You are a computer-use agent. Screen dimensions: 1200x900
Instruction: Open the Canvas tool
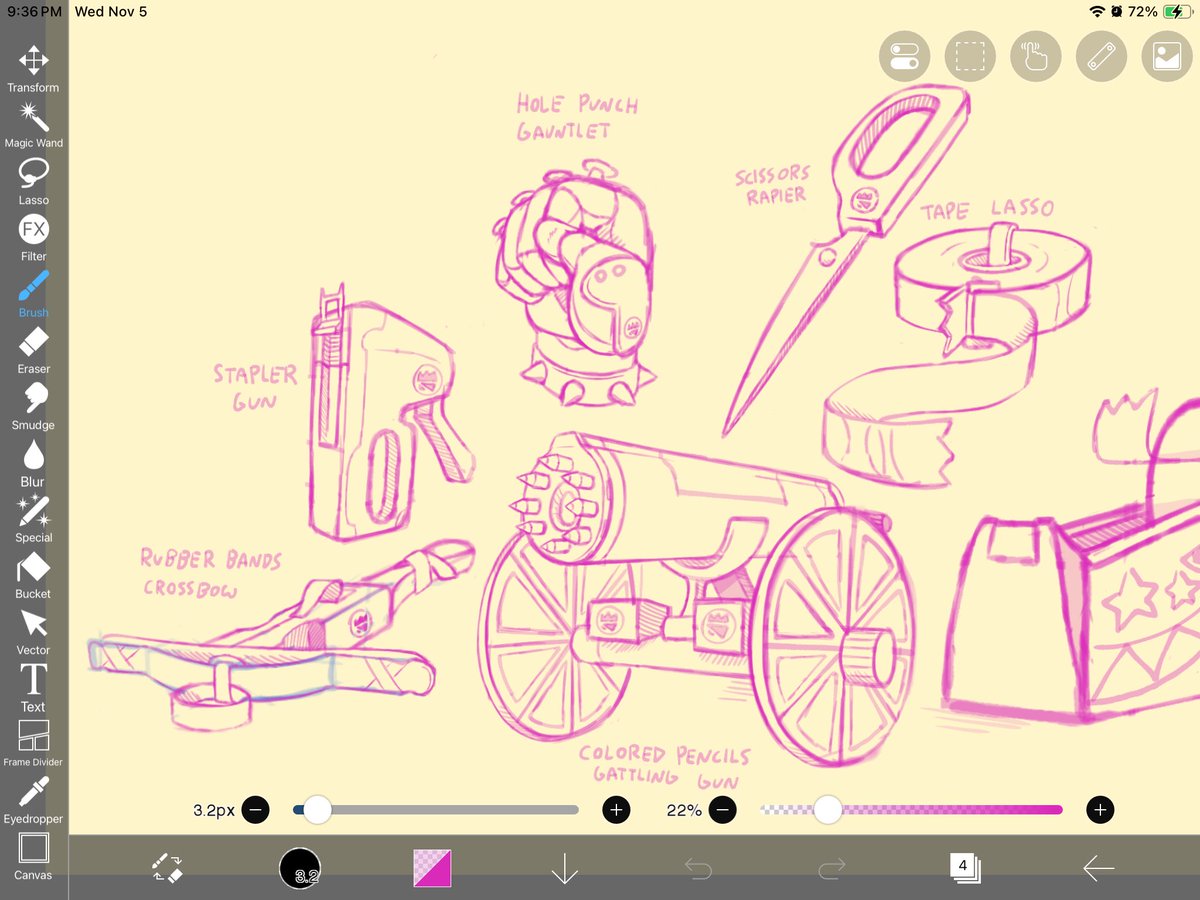33,856
